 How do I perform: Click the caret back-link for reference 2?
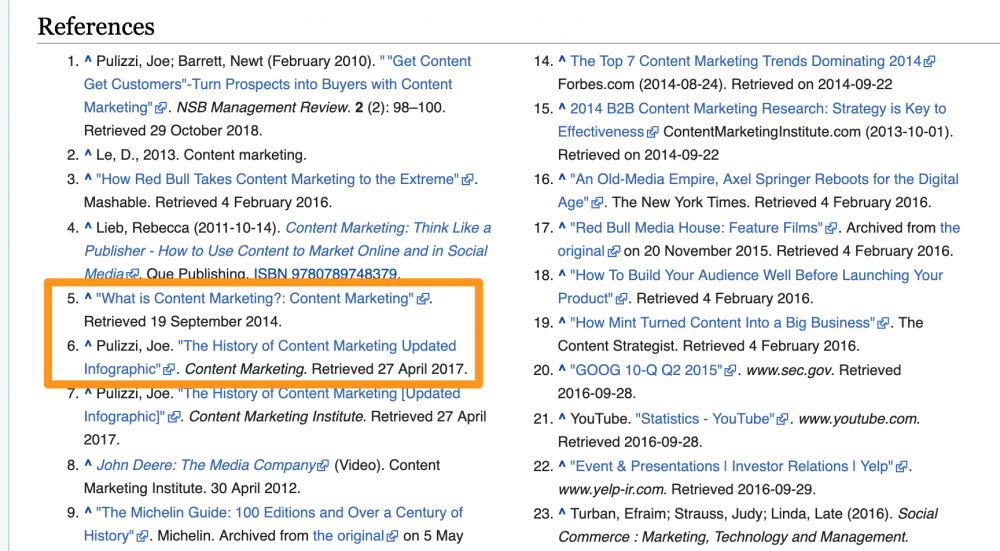click(88, 155)
